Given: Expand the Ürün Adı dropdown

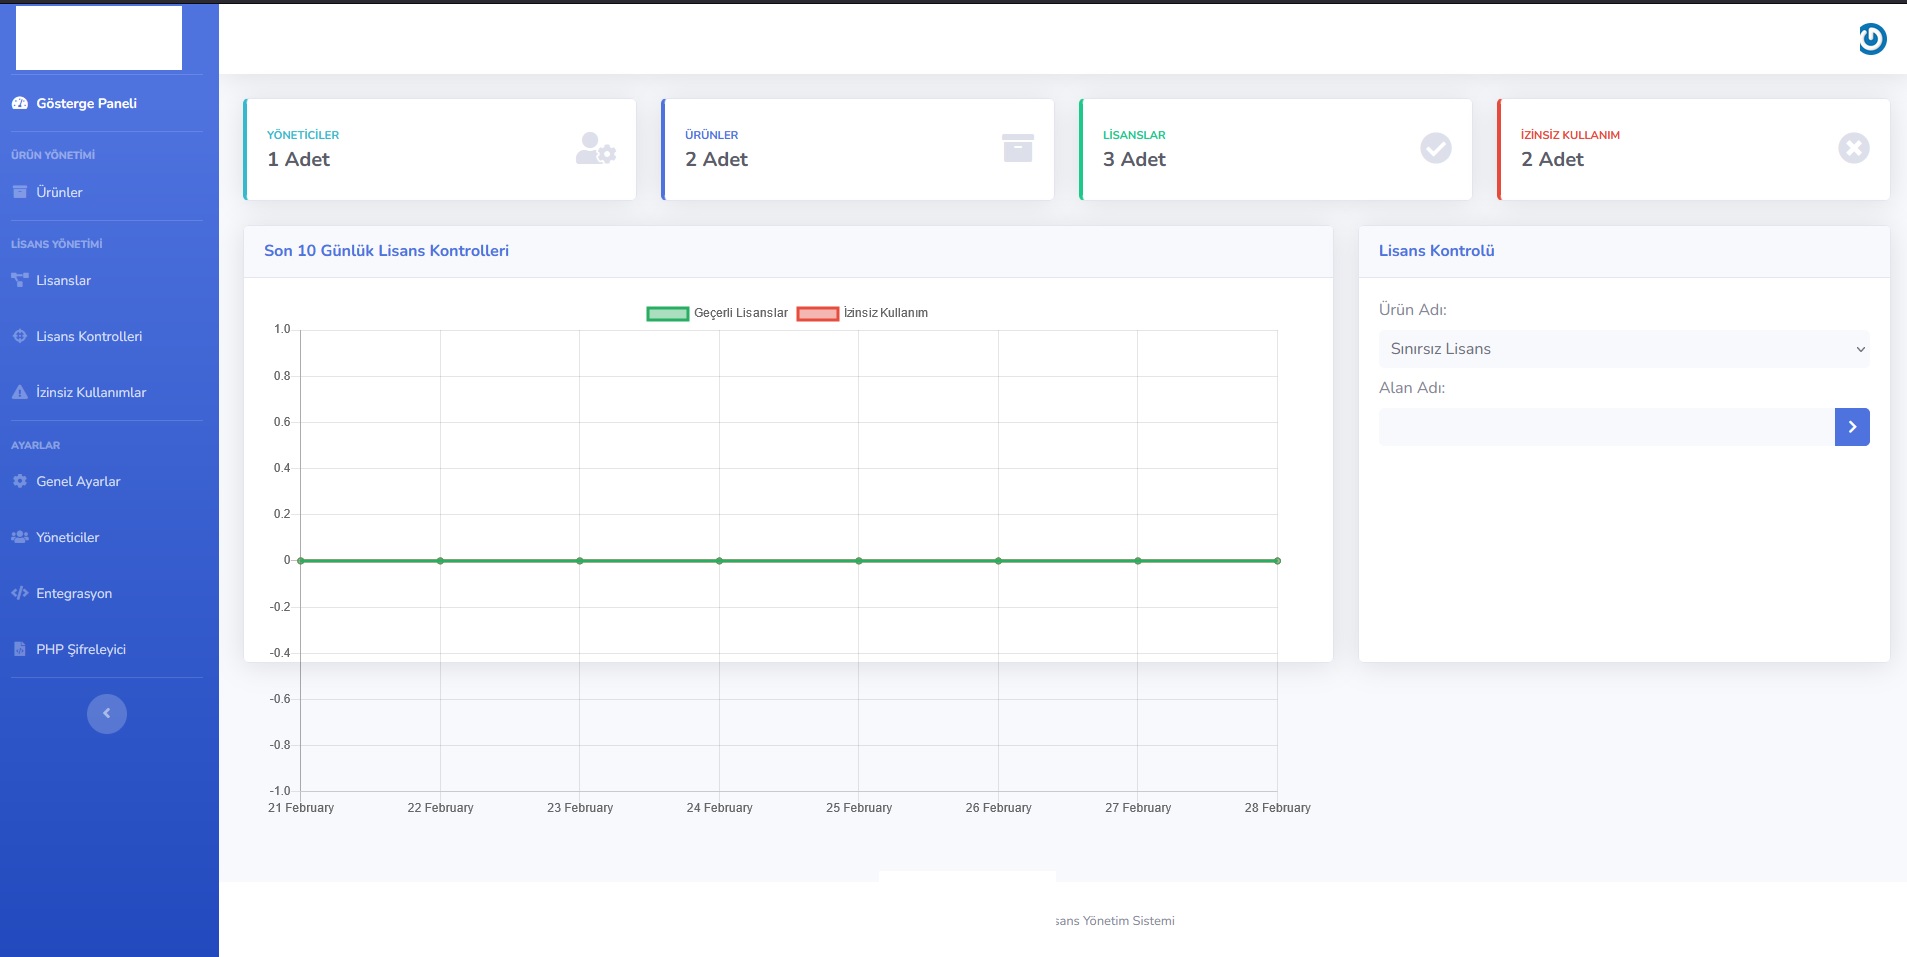Looking at the screenshot, I should click(x=1624, y=349).
